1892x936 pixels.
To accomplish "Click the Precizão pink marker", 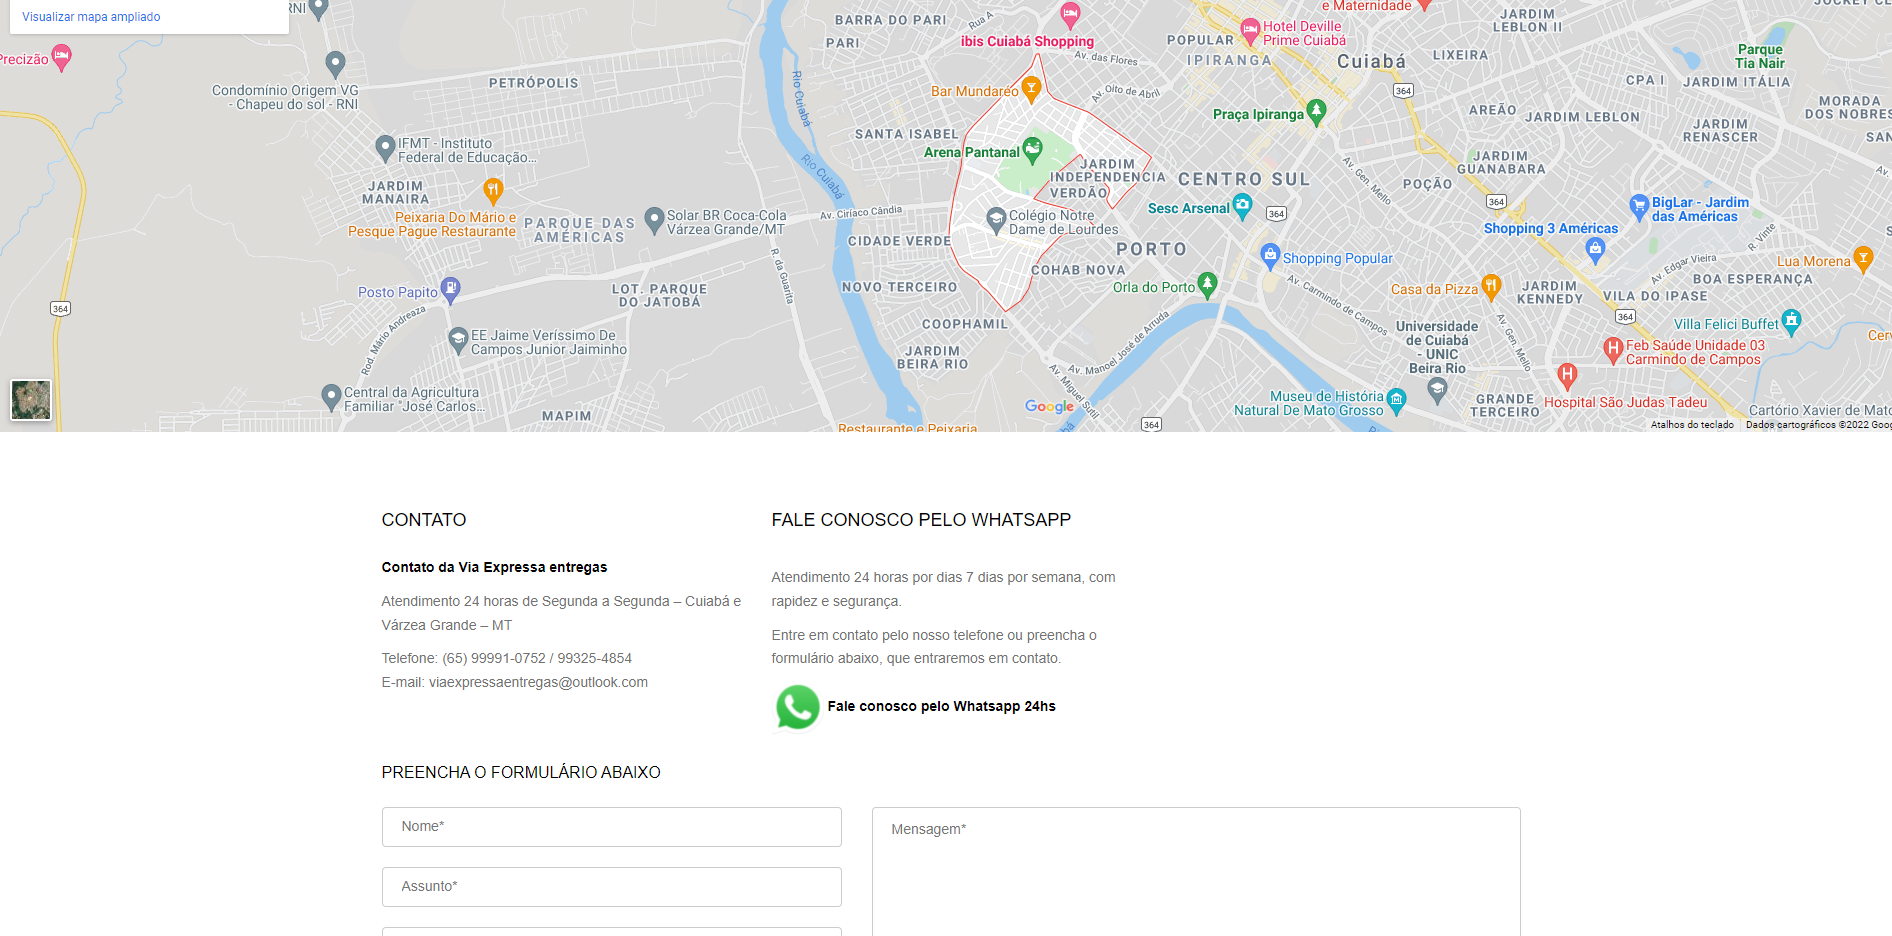I will click(x=61, y=57).
